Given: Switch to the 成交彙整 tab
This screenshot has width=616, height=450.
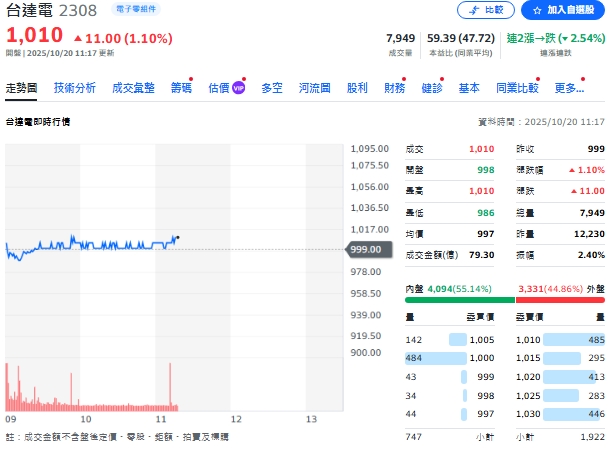Looking at the screenshot, I should click(x=133, y=88).
